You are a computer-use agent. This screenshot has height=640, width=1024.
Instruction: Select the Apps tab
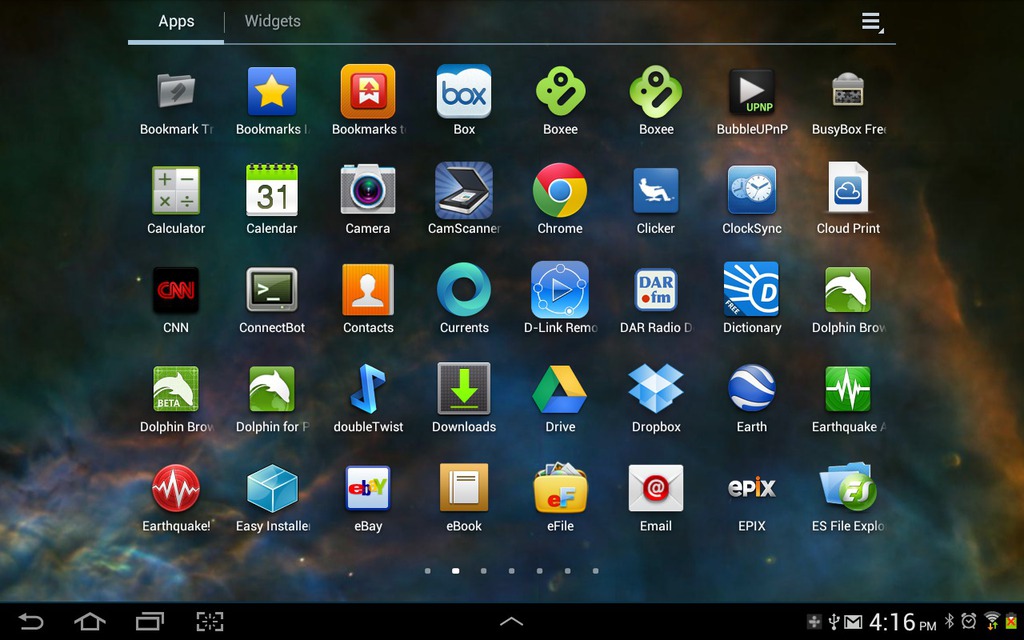(176, 21)
